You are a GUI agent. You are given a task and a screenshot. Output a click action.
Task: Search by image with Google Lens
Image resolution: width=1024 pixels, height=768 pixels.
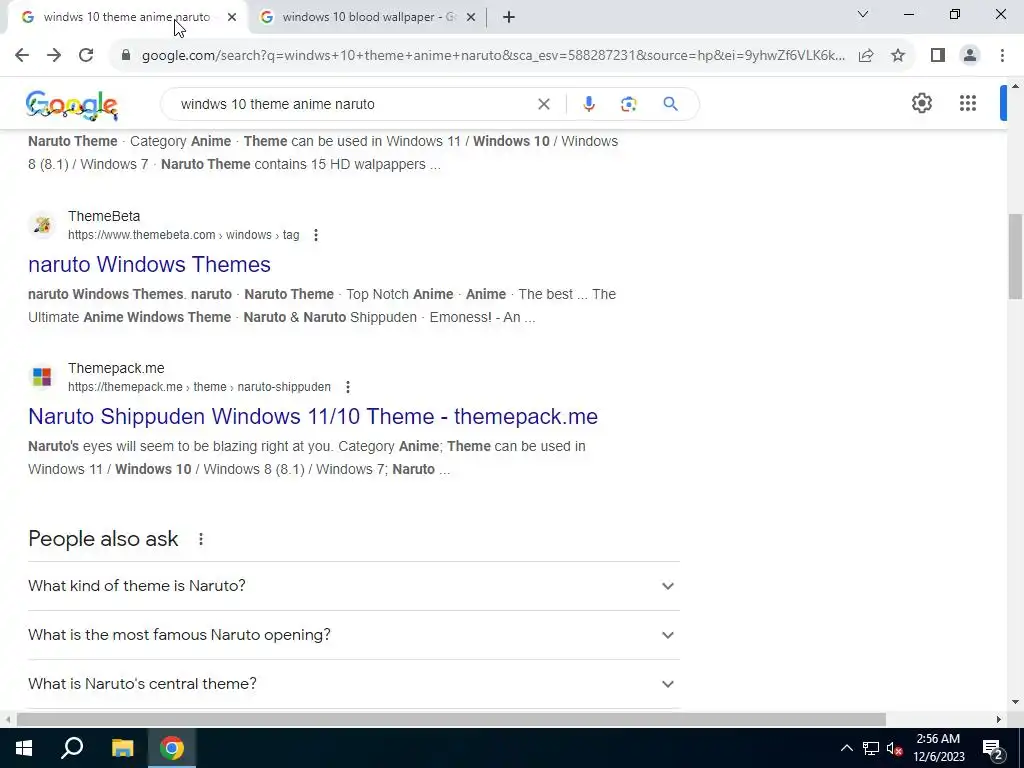click(628, 104)
